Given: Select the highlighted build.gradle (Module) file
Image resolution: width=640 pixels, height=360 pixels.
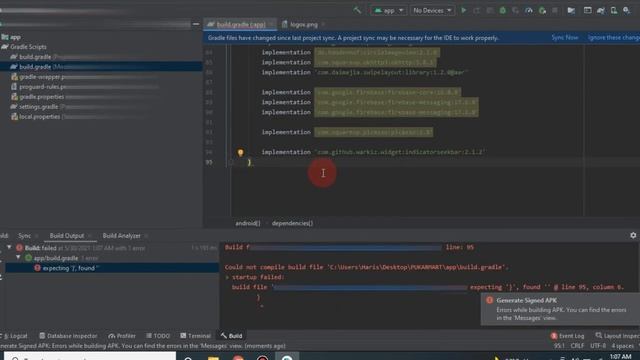Looking at the screenshot, I should (101, 67).
